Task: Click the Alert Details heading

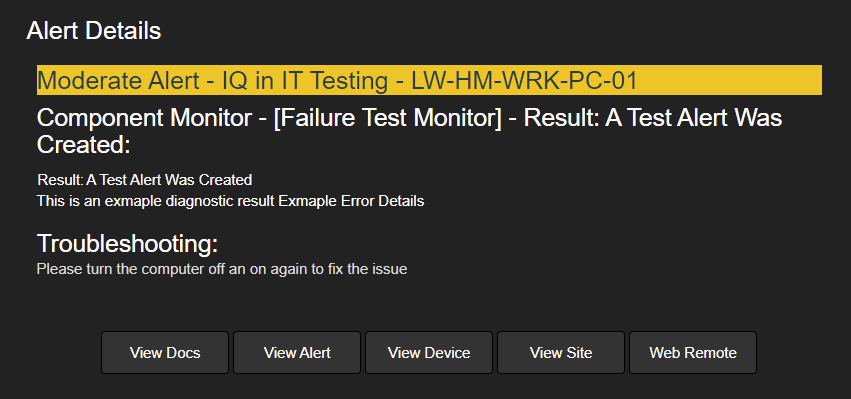Action: pyautogui.click(x=93, y=31)
